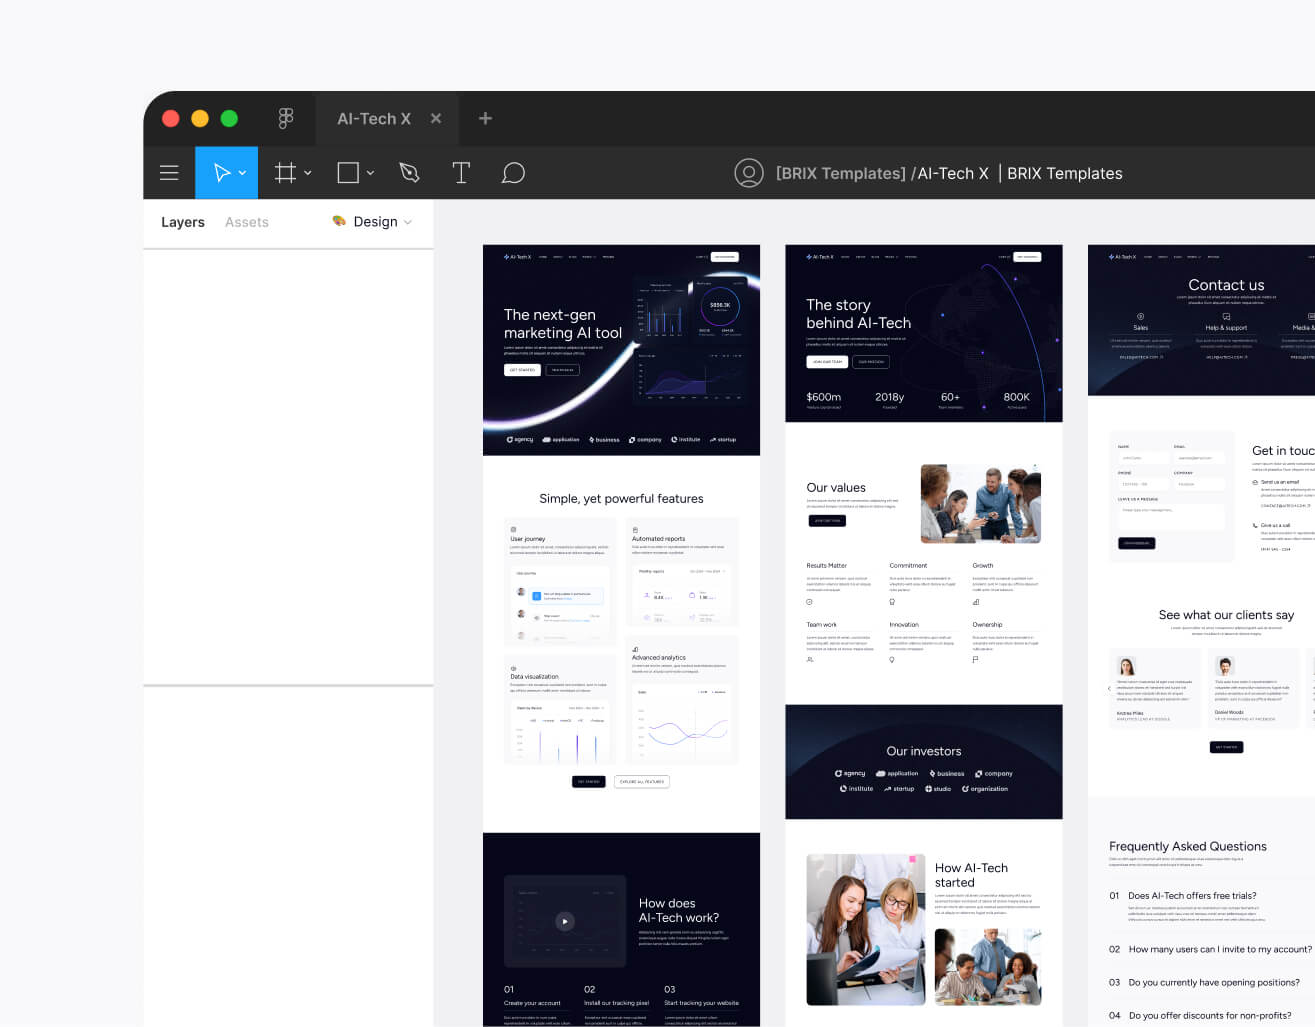Open the Frame tool dropdown chevron

click(307, 172)
